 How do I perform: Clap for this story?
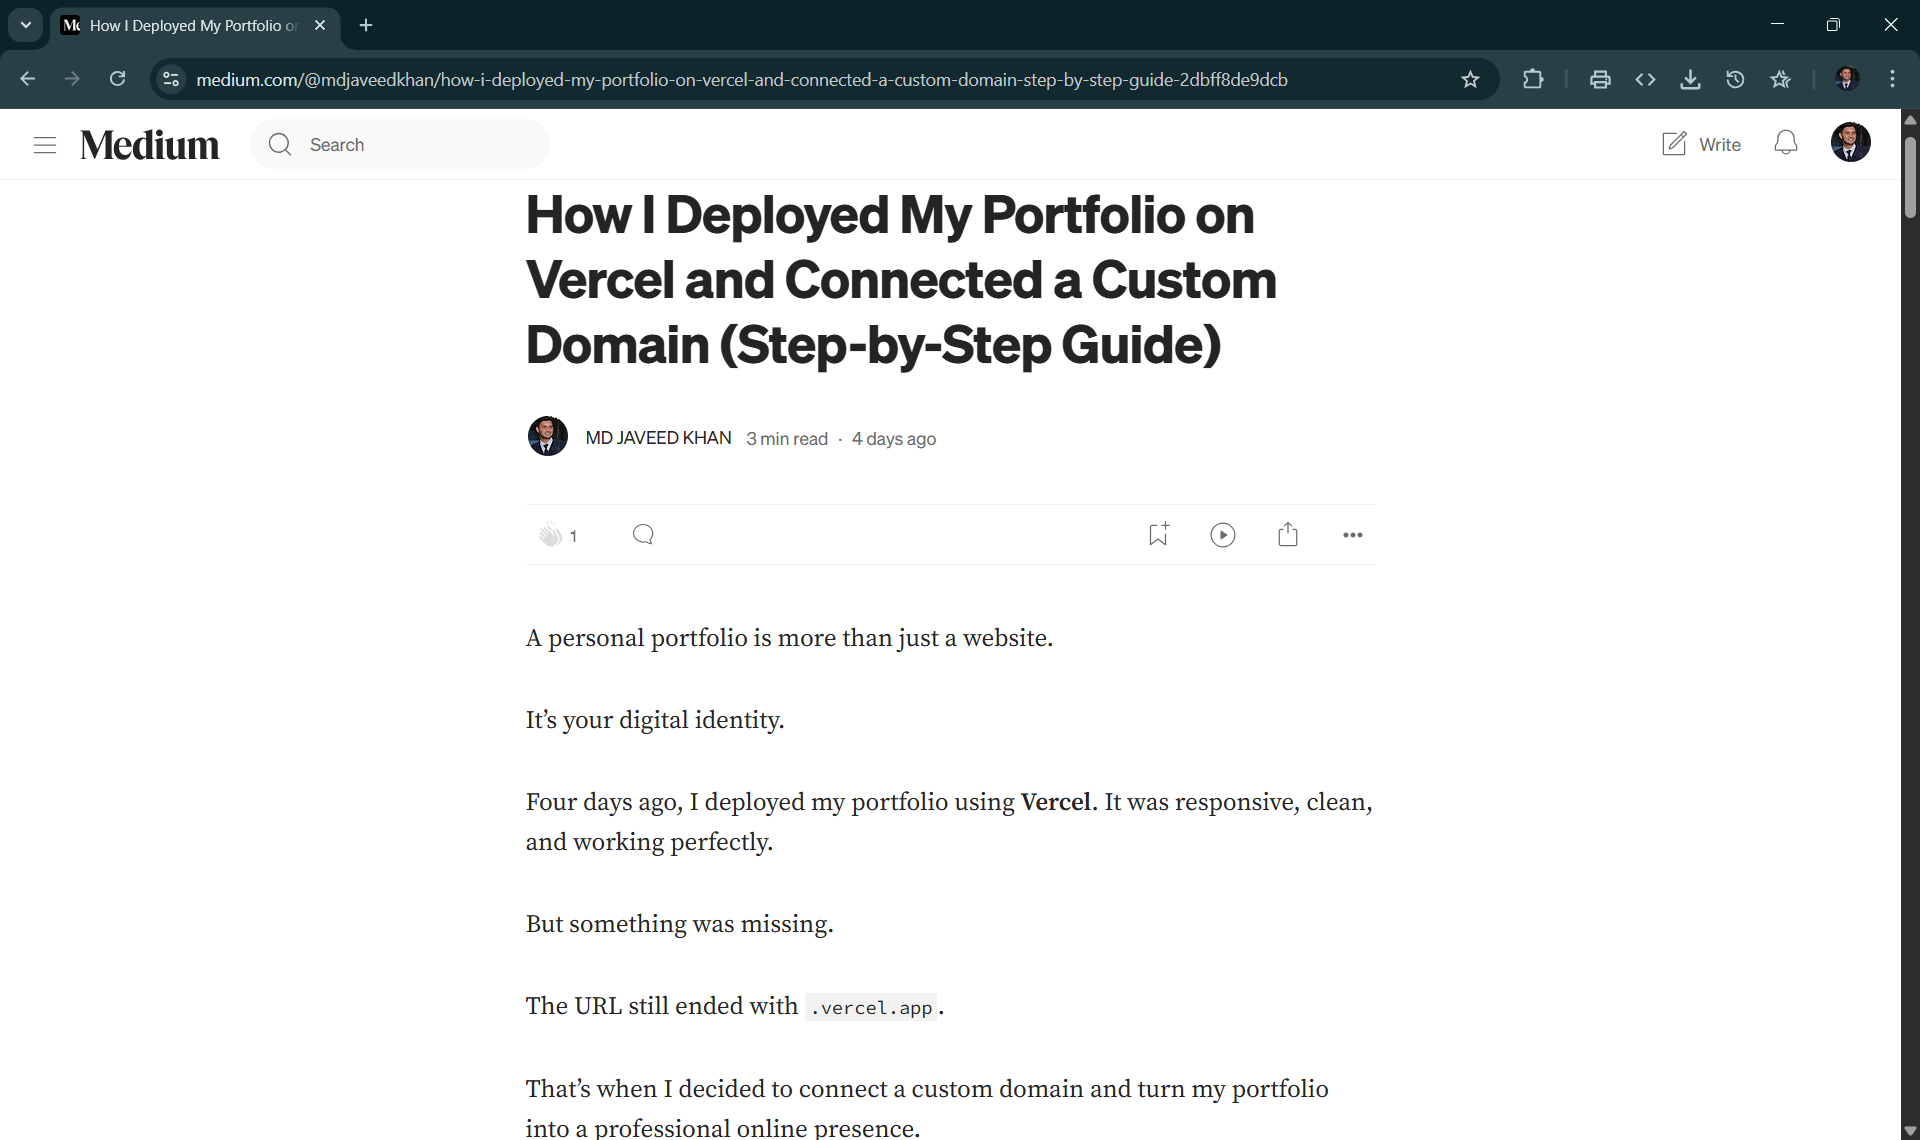[550, 535]
